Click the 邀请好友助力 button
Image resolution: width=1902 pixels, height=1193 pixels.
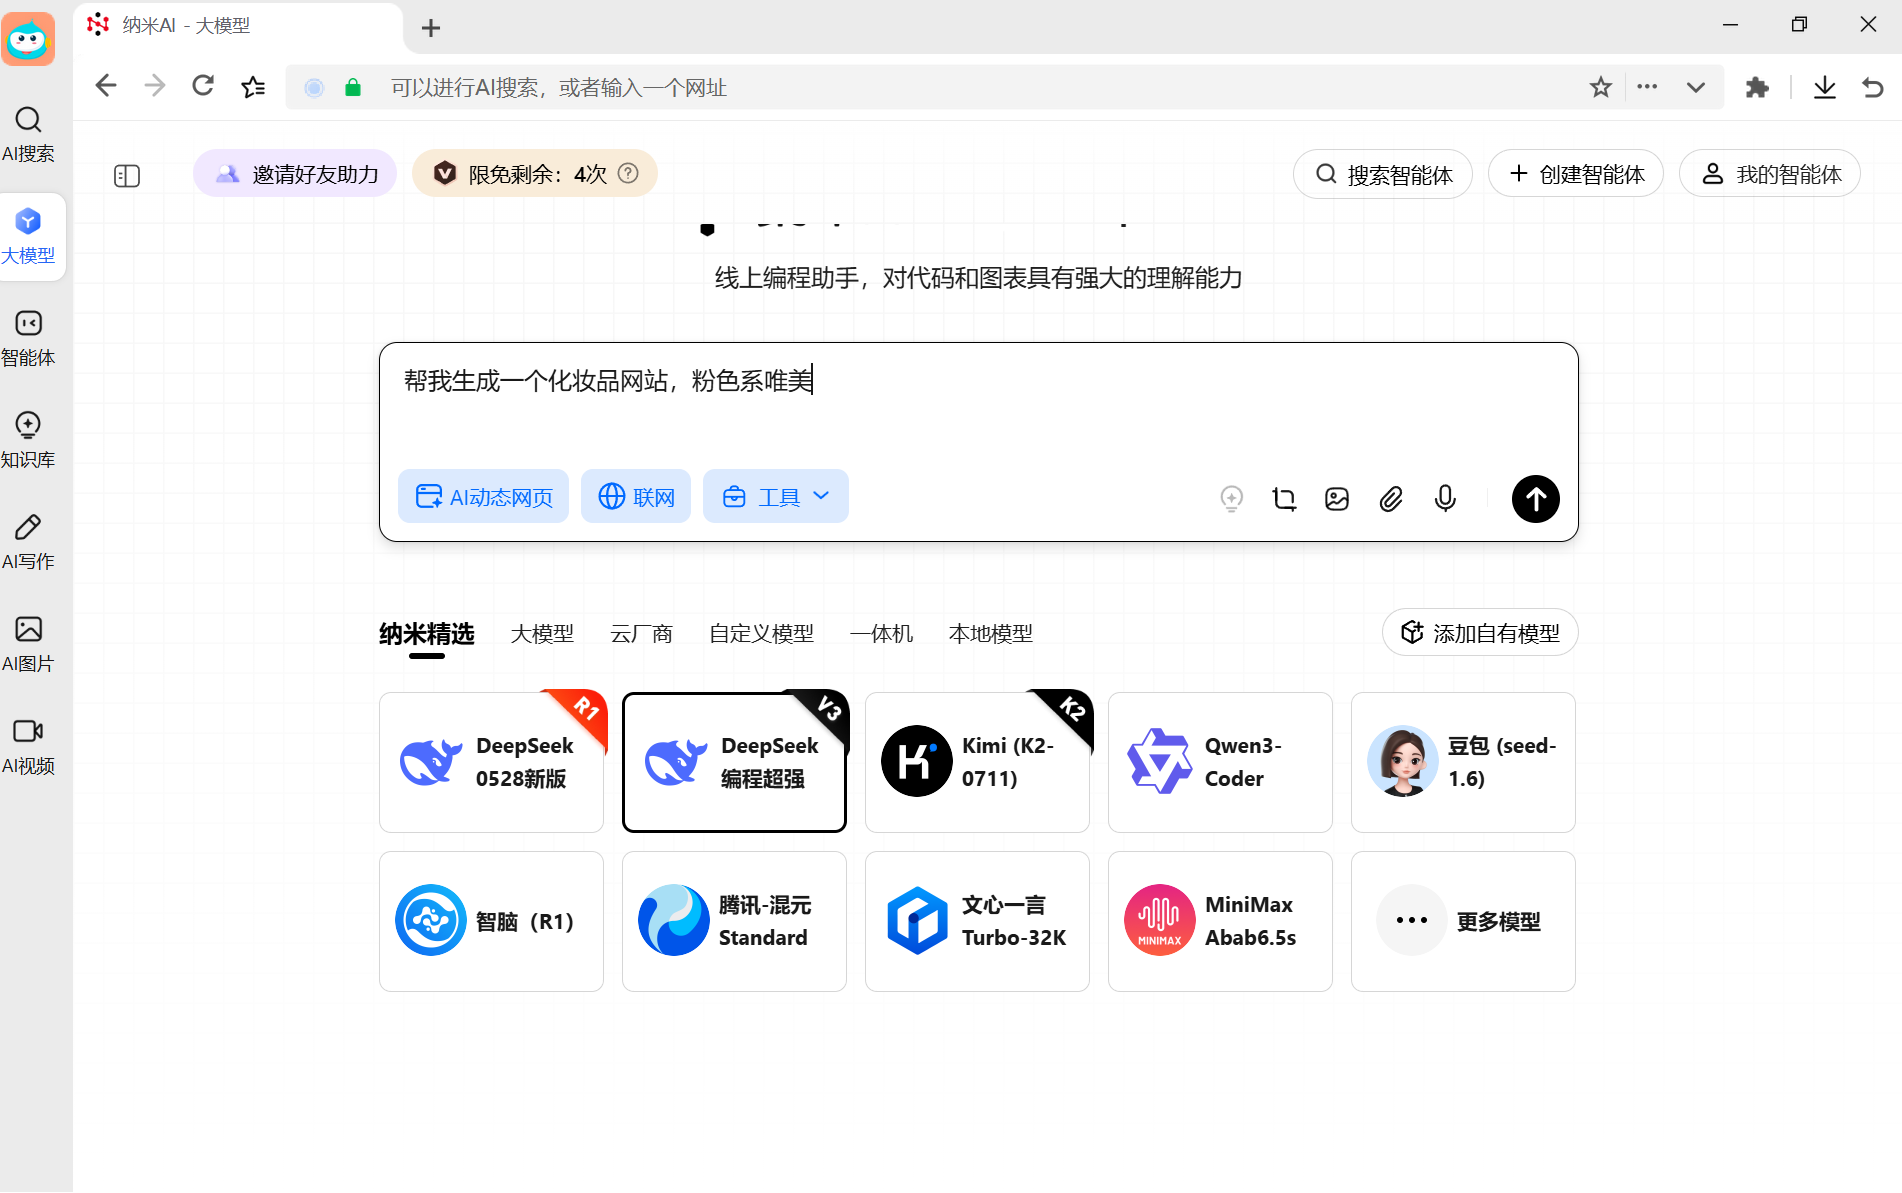tap(295, 173)
